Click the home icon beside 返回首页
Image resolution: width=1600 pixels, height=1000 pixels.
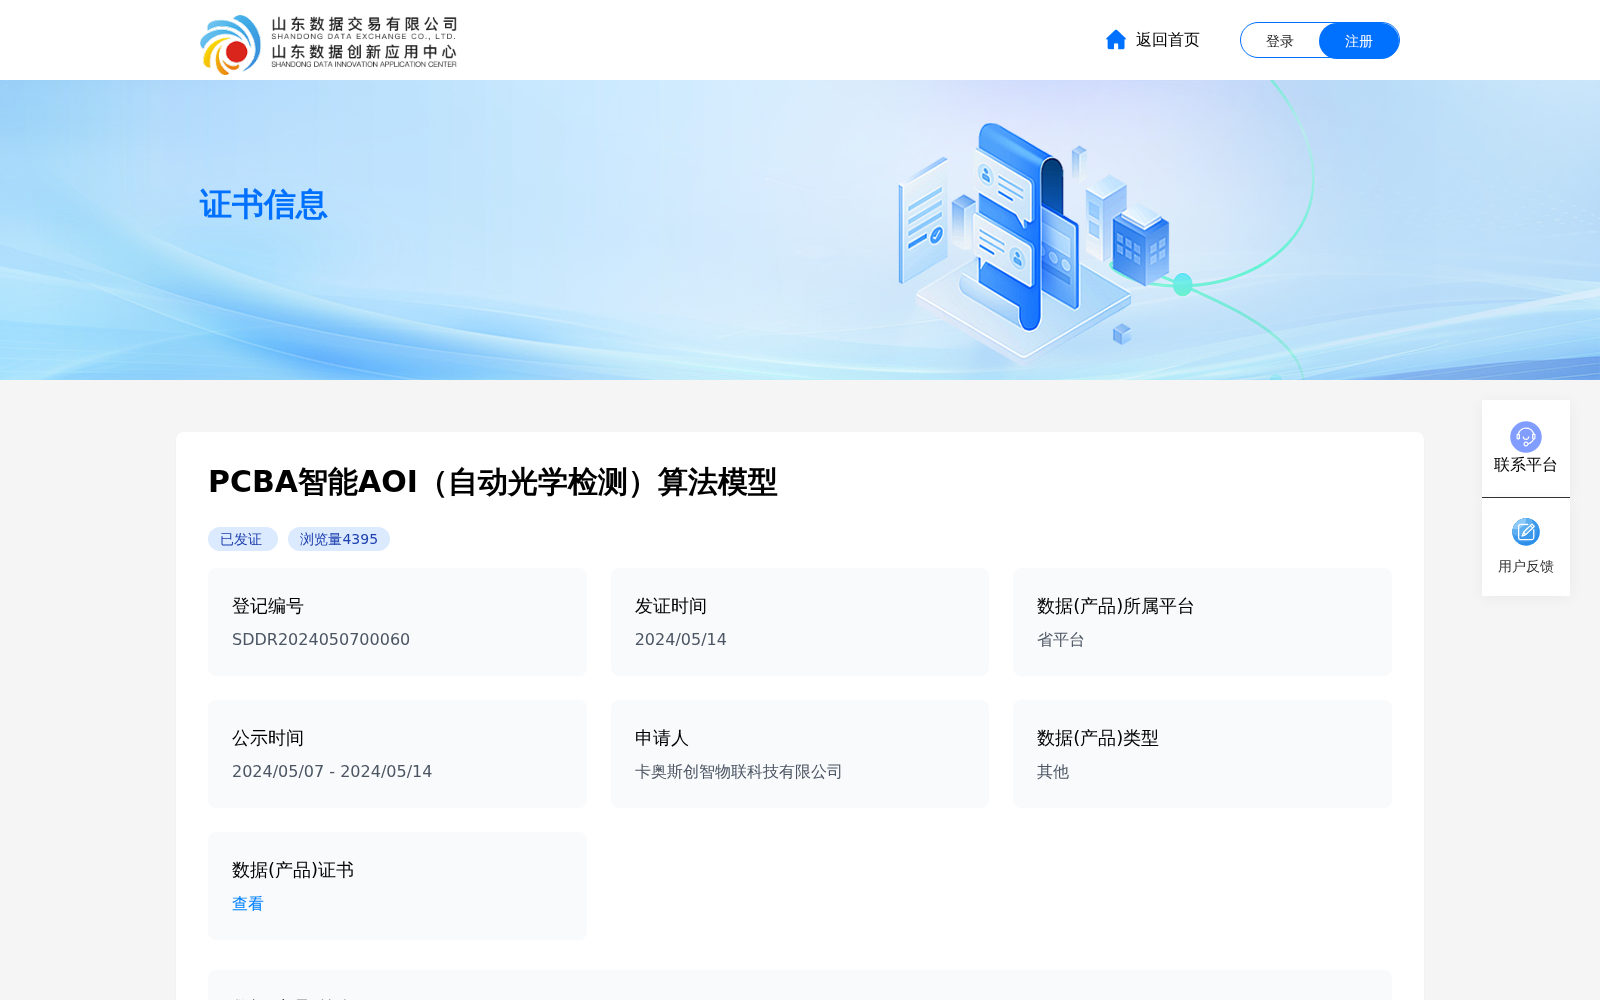click(x=1116, y=39)
